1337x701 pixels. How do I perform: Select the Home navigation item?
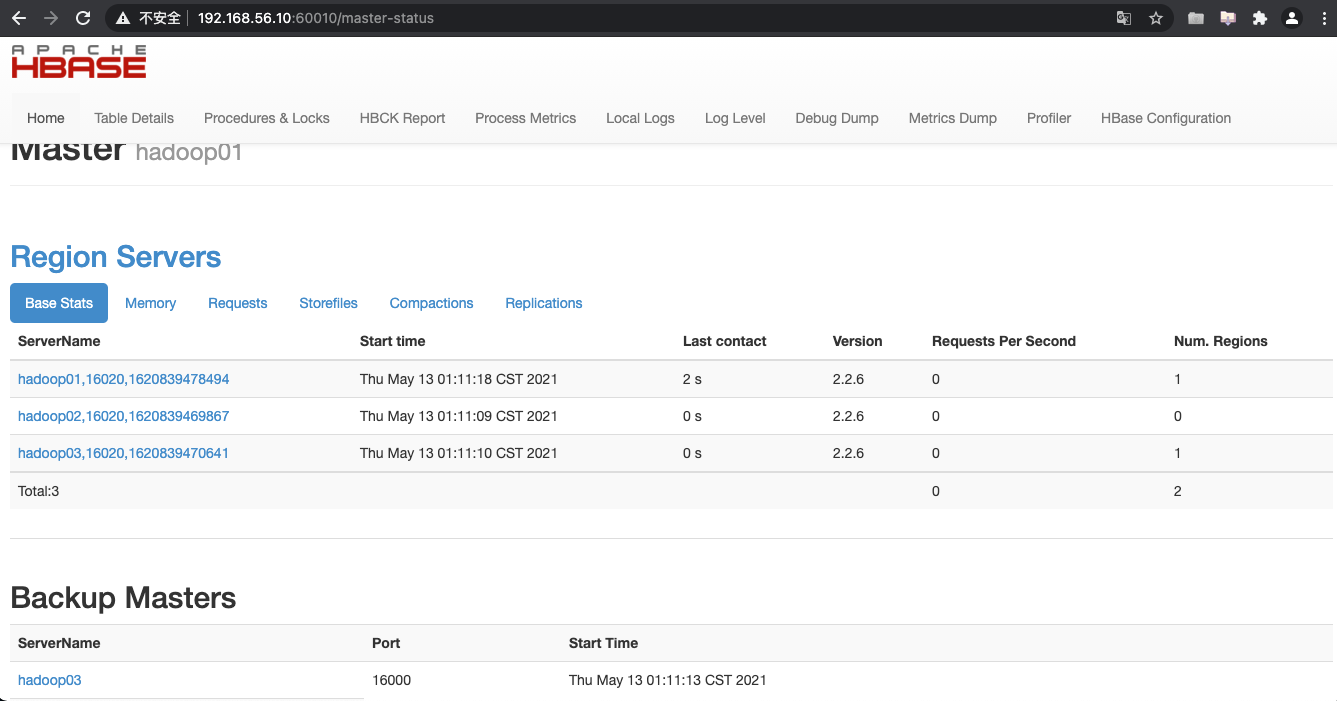(x=46, y=118)
